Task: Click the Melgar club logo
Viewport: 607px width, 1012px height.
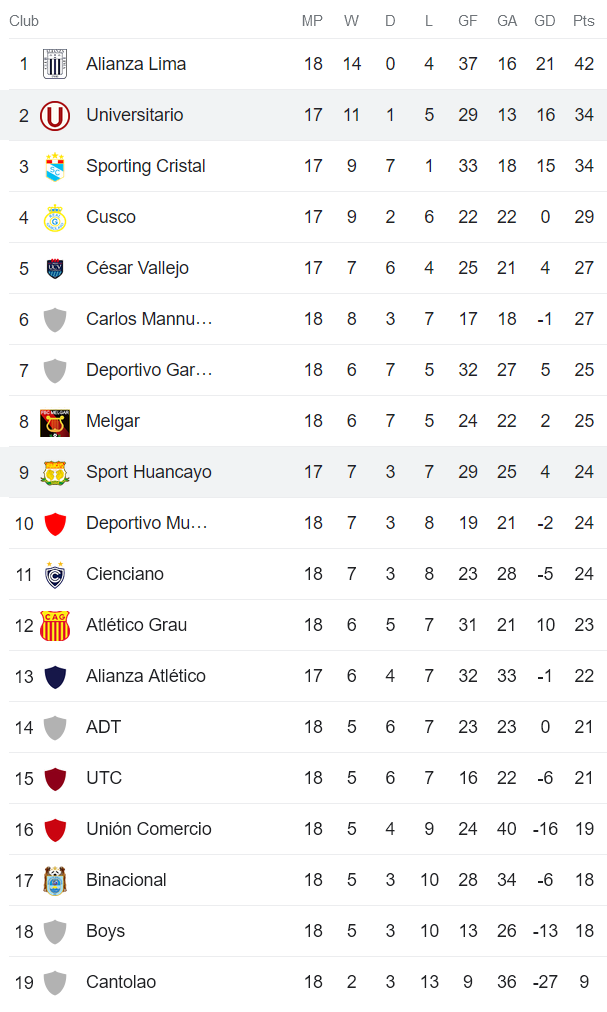Action: [55, 422]
